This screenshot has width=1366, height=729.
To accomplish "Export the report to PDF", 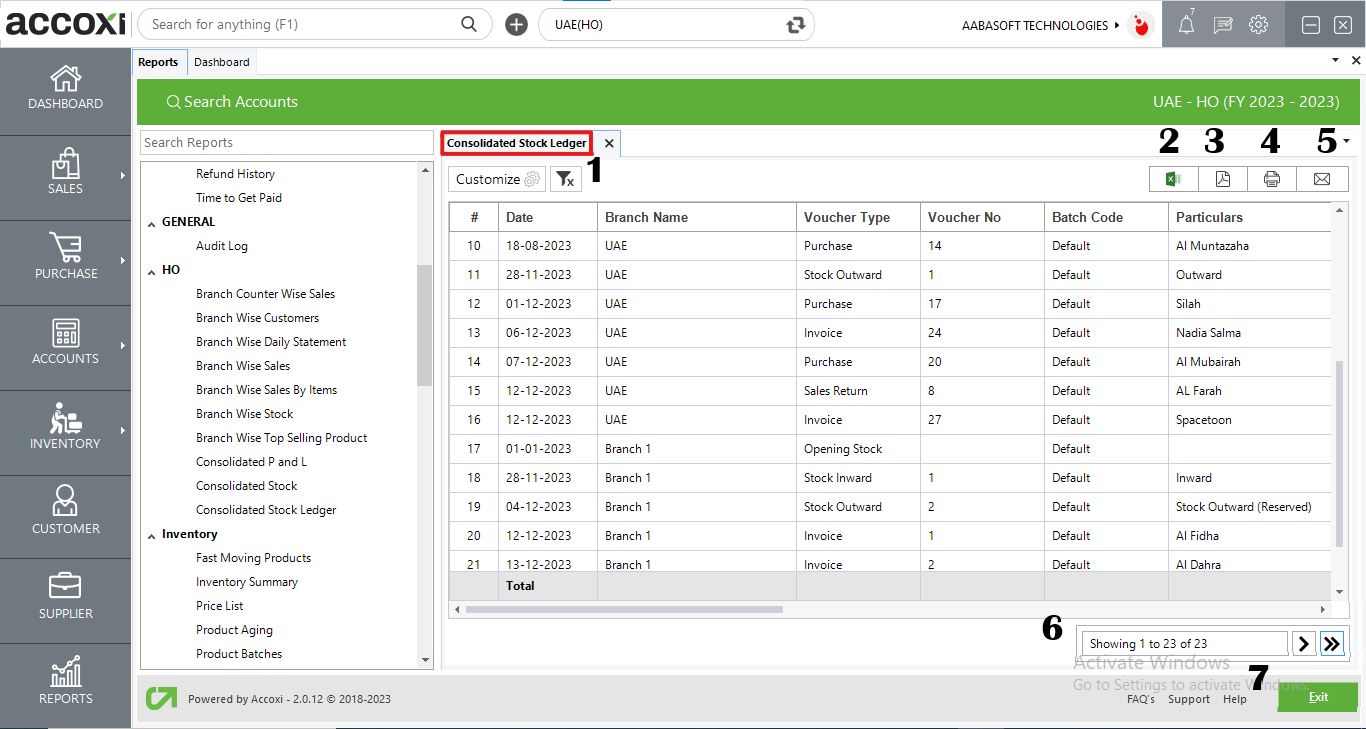I will [1222, 178].
